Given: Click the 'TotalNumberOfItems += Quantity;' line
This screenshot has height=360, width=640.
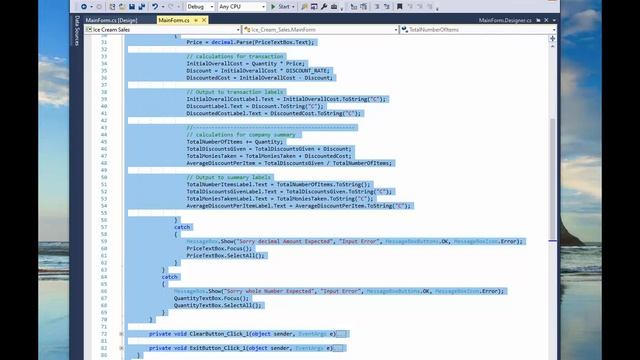Looking at the screenshot, I should [235, 142].
